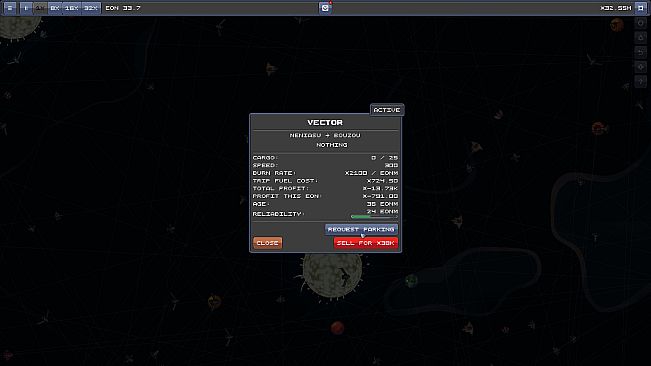
Task: Select the small red planet near the bottom
Action: click(x=338, y=328)
